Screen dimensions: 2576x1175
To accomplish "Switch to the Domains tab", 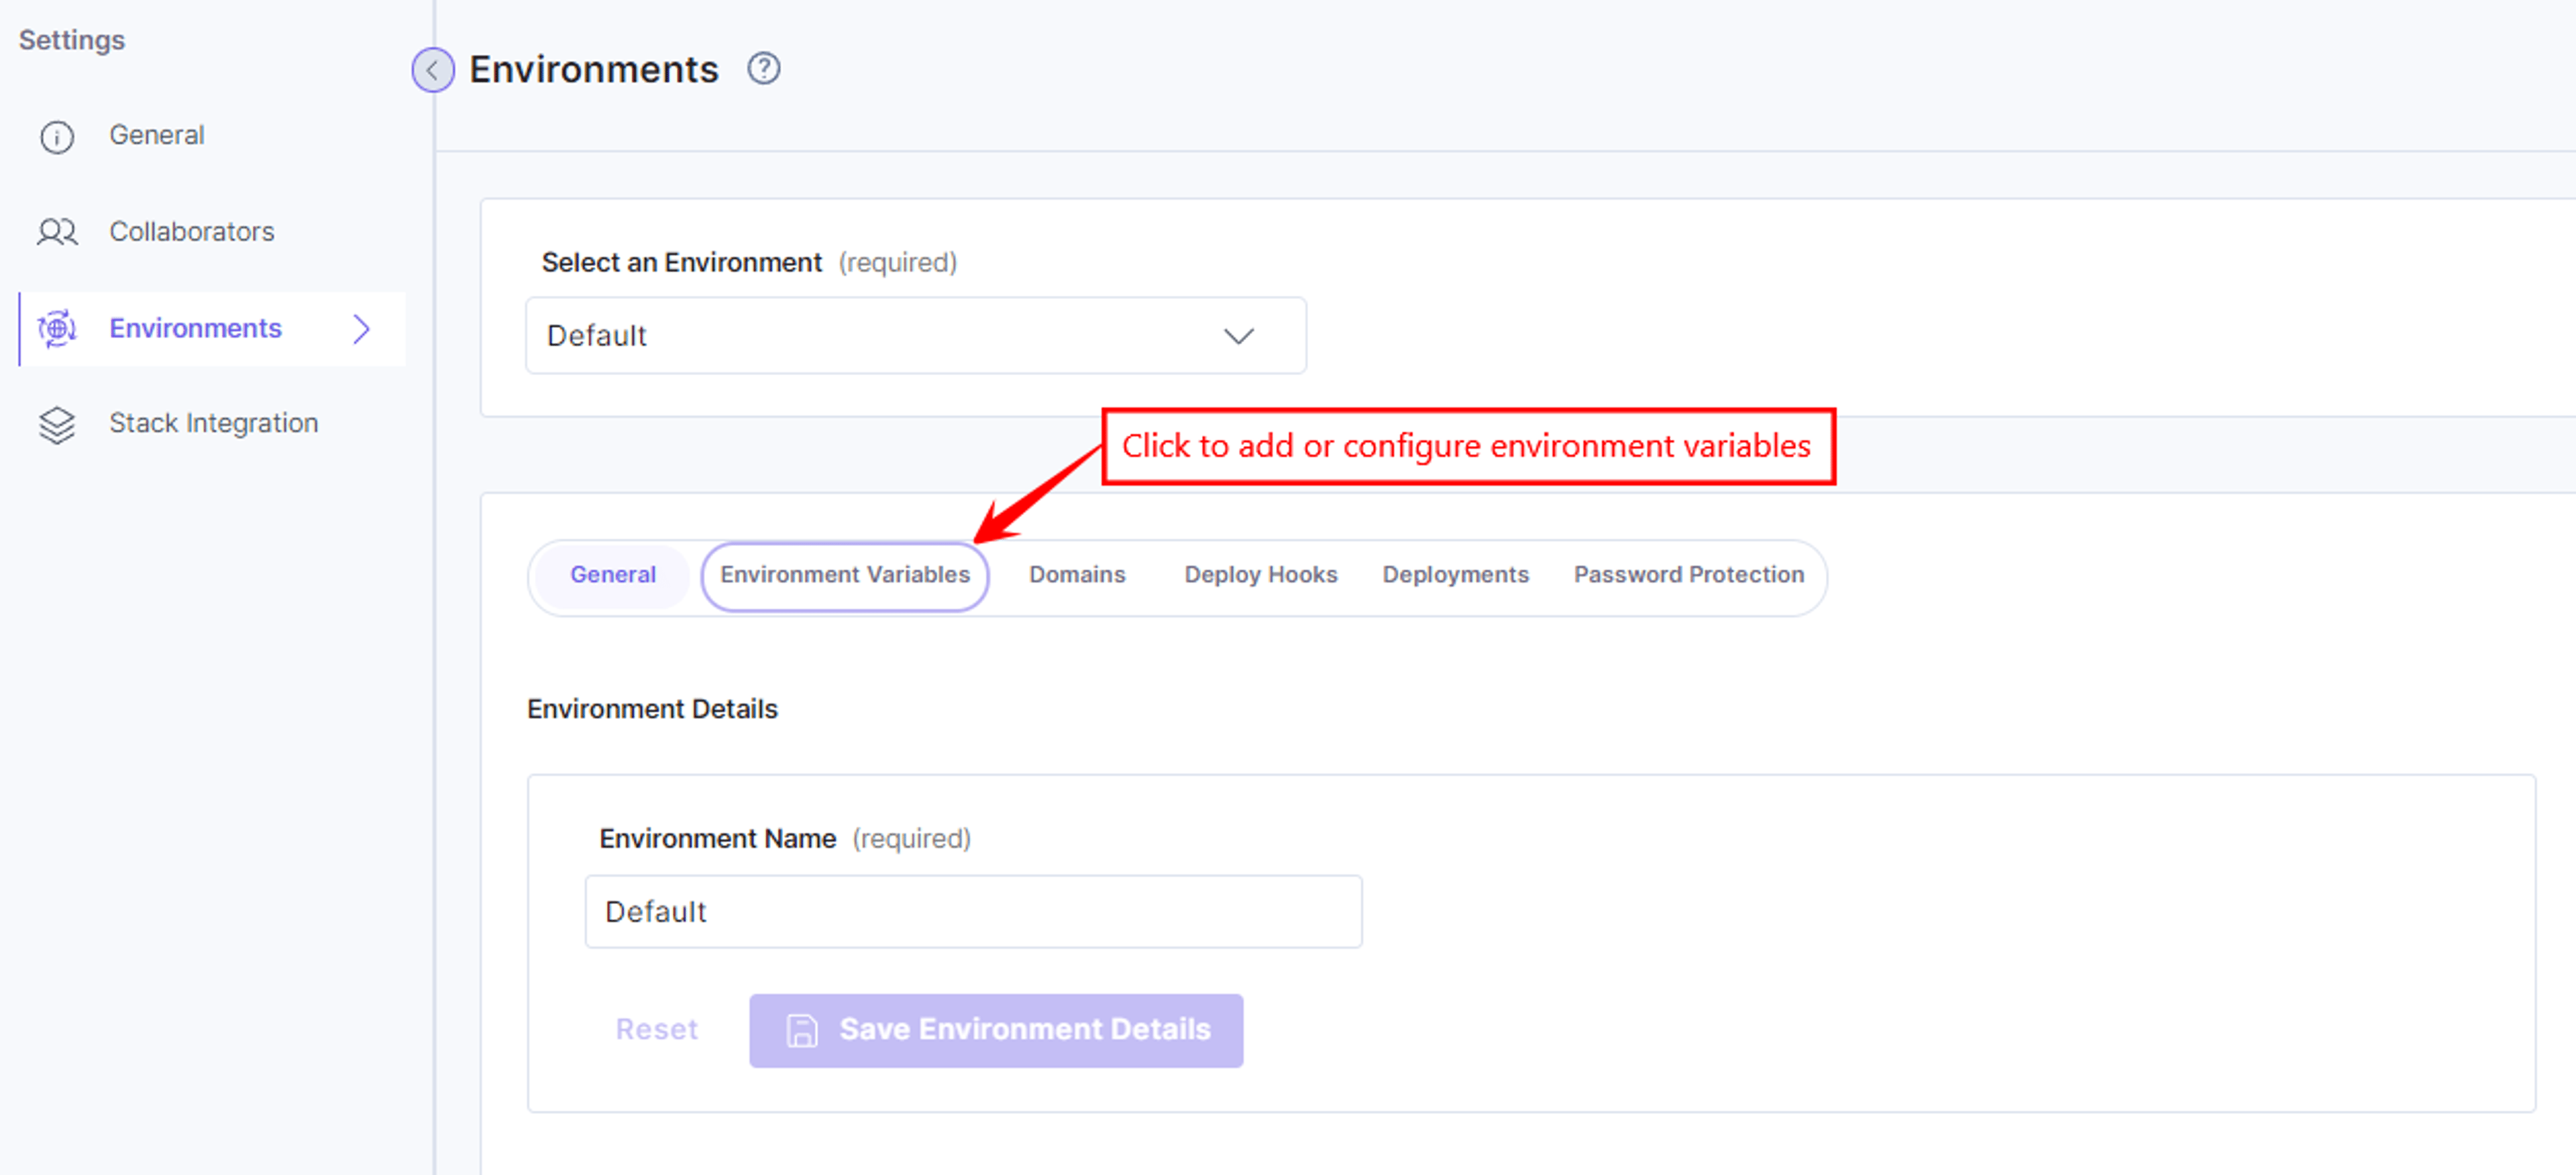I will tap(1077, 575).
